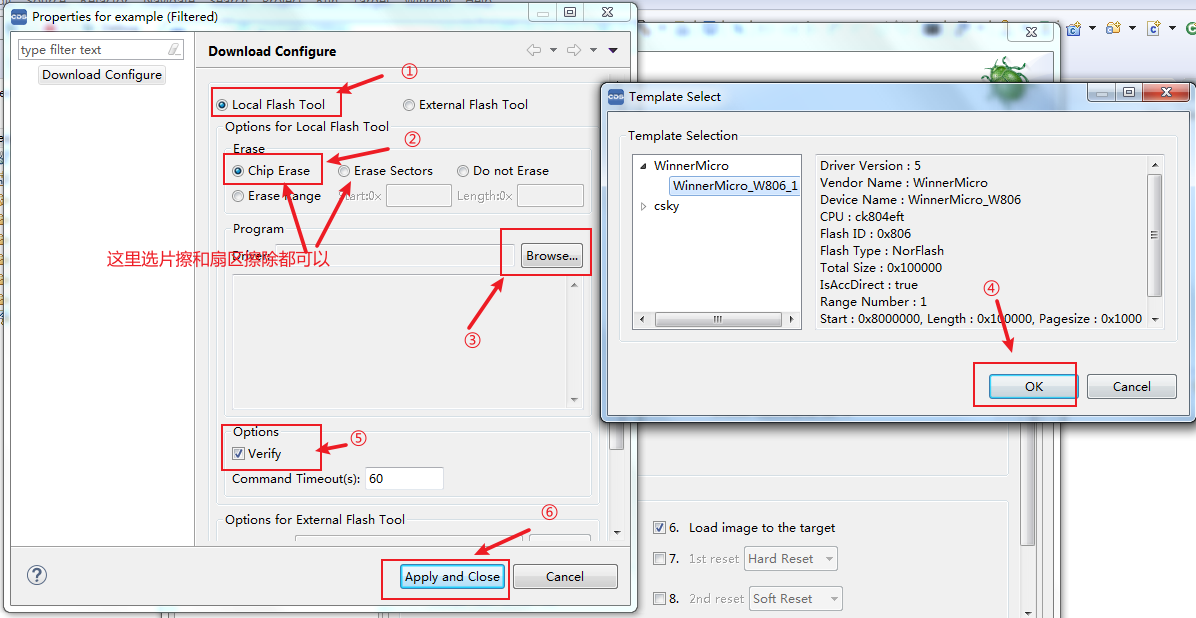Click the new C source file toolbar icon
1196x618 pixels.
pos(1153,29)
